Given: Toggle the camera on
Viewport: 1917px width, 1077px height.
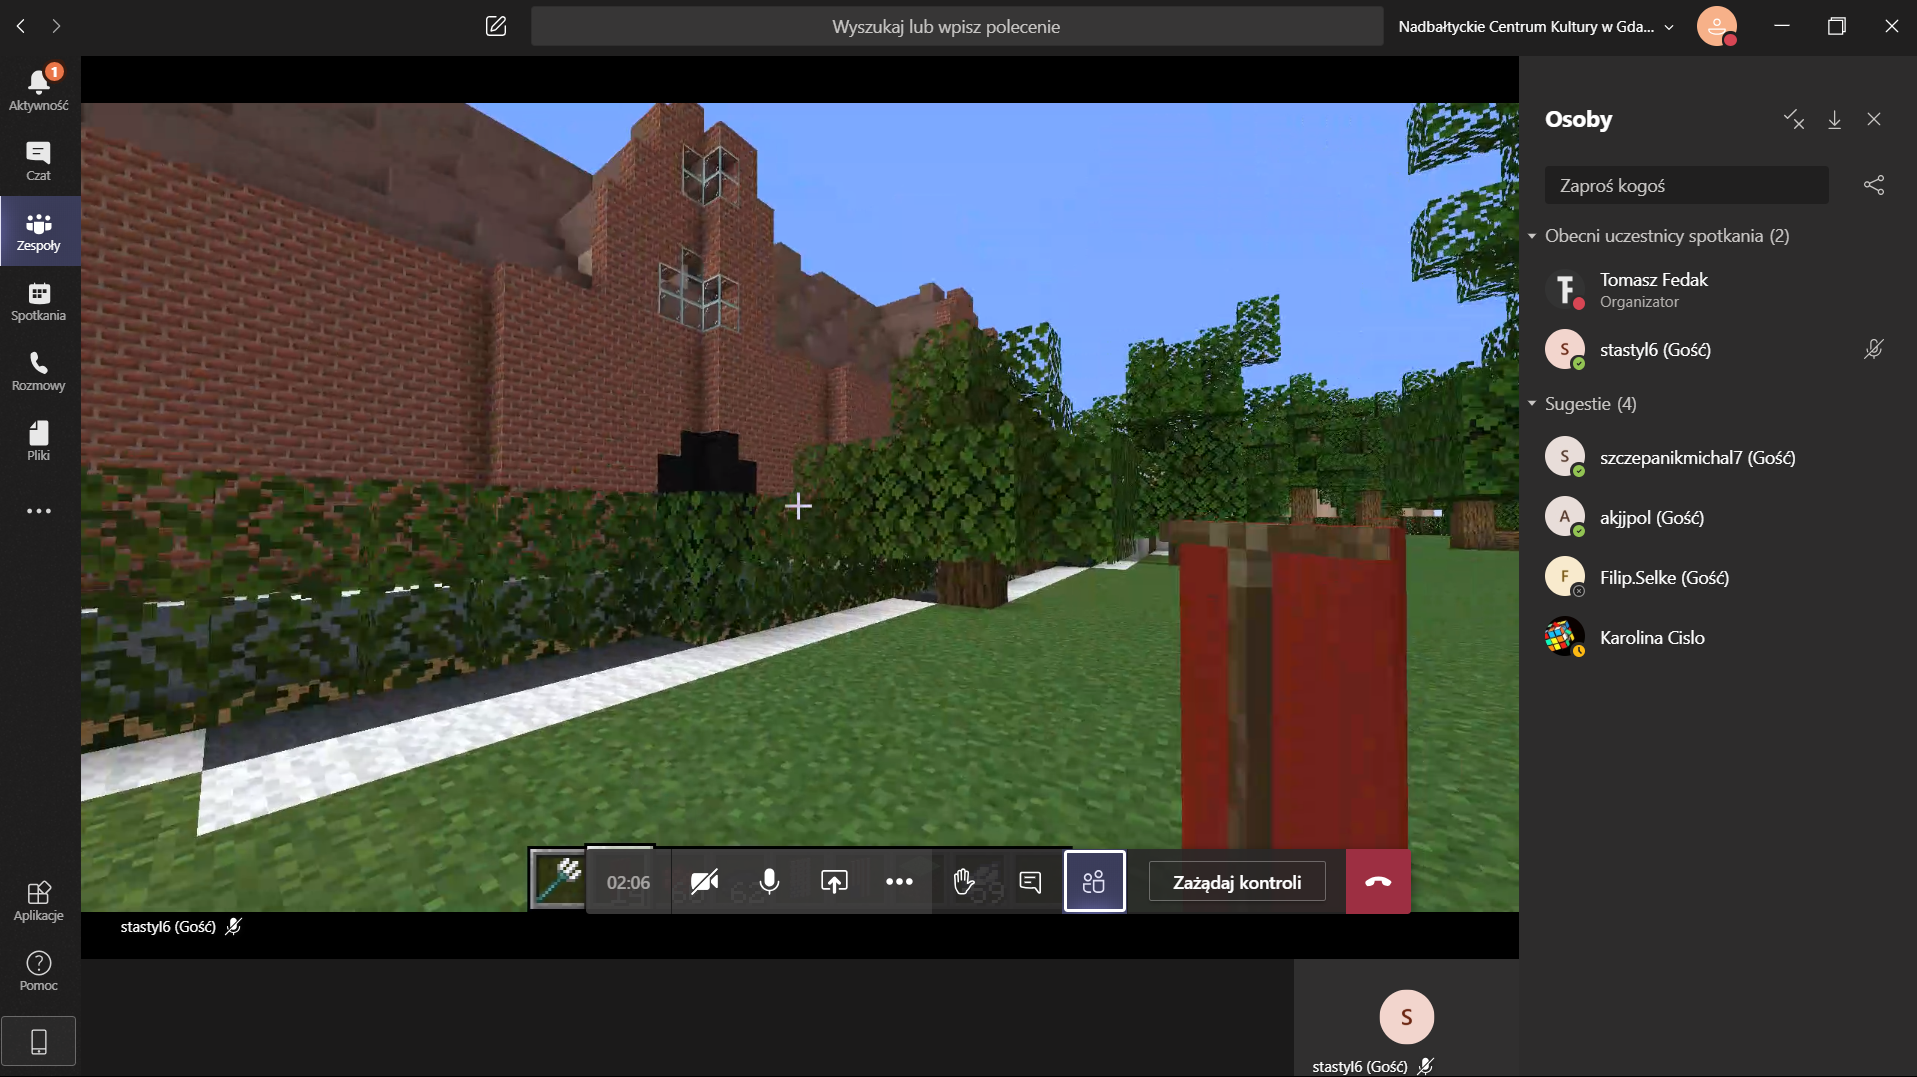Looking at the screenshot, I should 705,882.
